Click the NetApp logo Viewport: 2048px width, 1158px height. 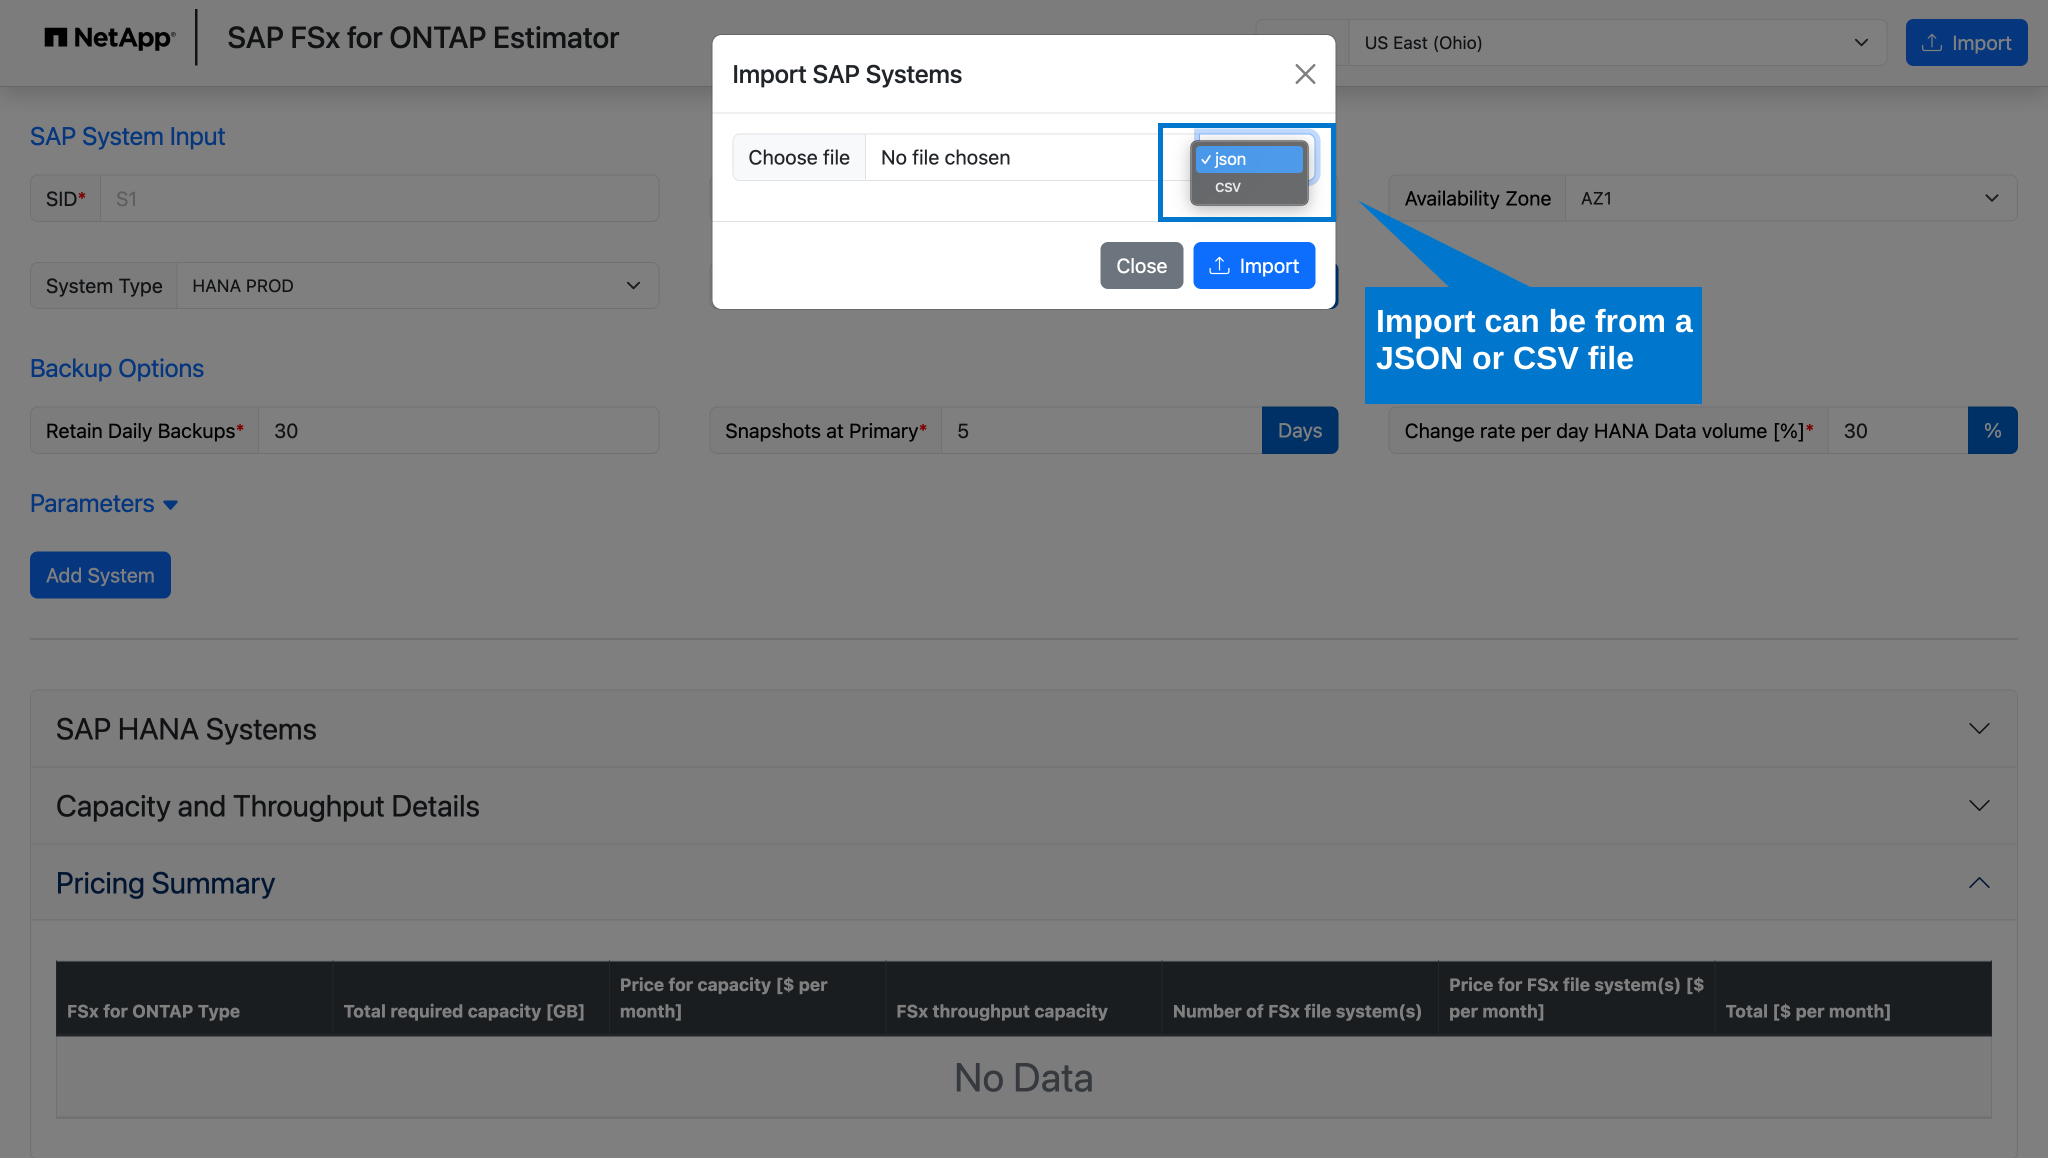click(x=110, y=38)
